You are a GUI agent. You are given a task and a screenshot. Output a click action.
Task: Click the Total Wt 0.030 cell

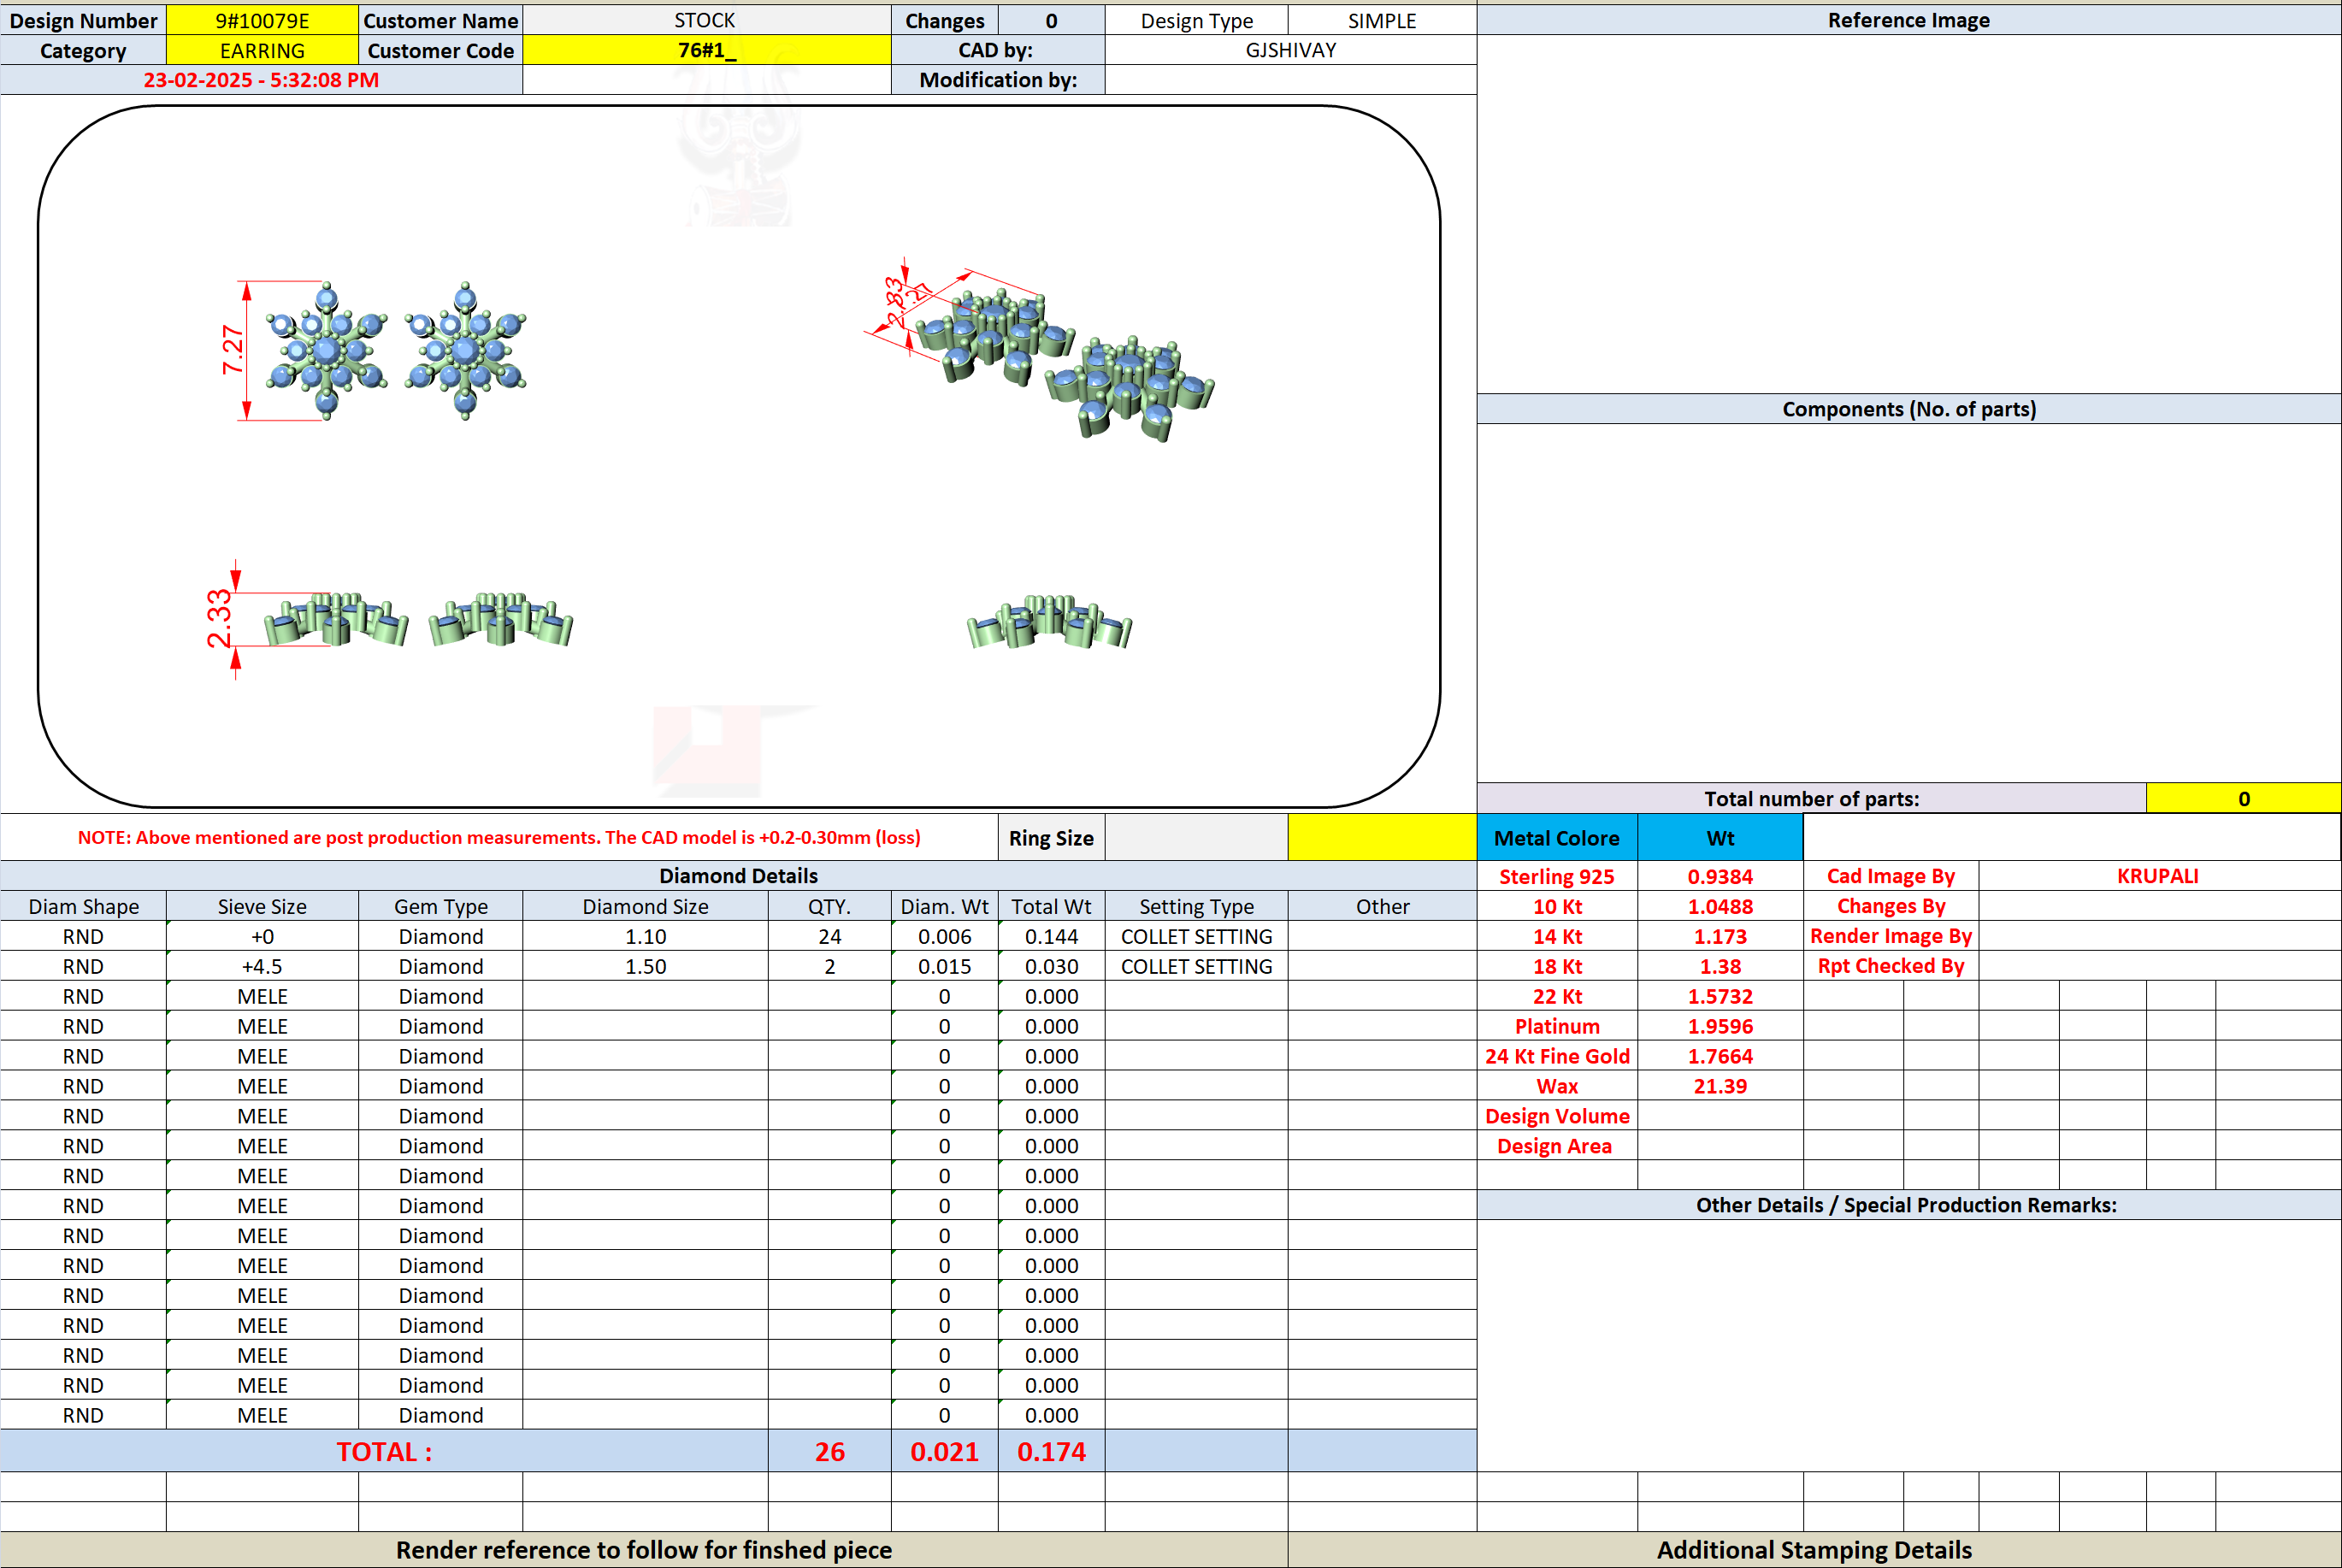[1051, 967]
